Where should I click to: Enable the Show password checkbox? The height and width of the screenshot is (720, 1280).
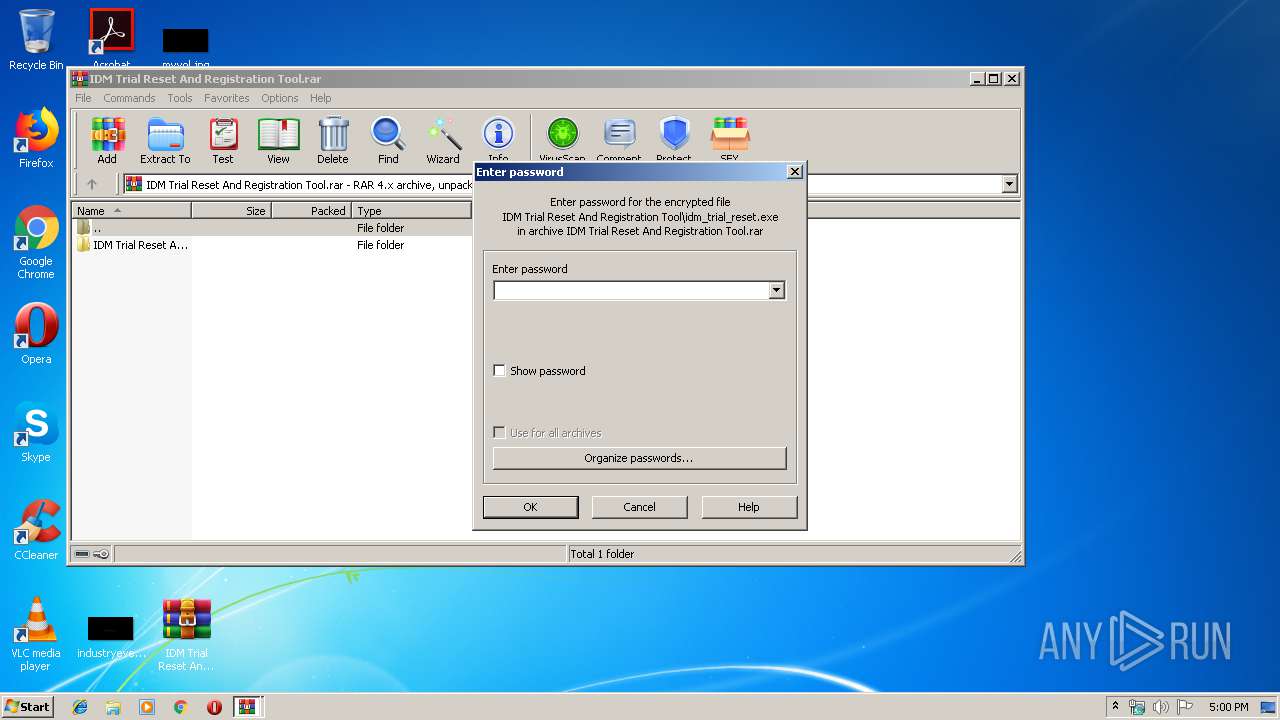[500, 371]
